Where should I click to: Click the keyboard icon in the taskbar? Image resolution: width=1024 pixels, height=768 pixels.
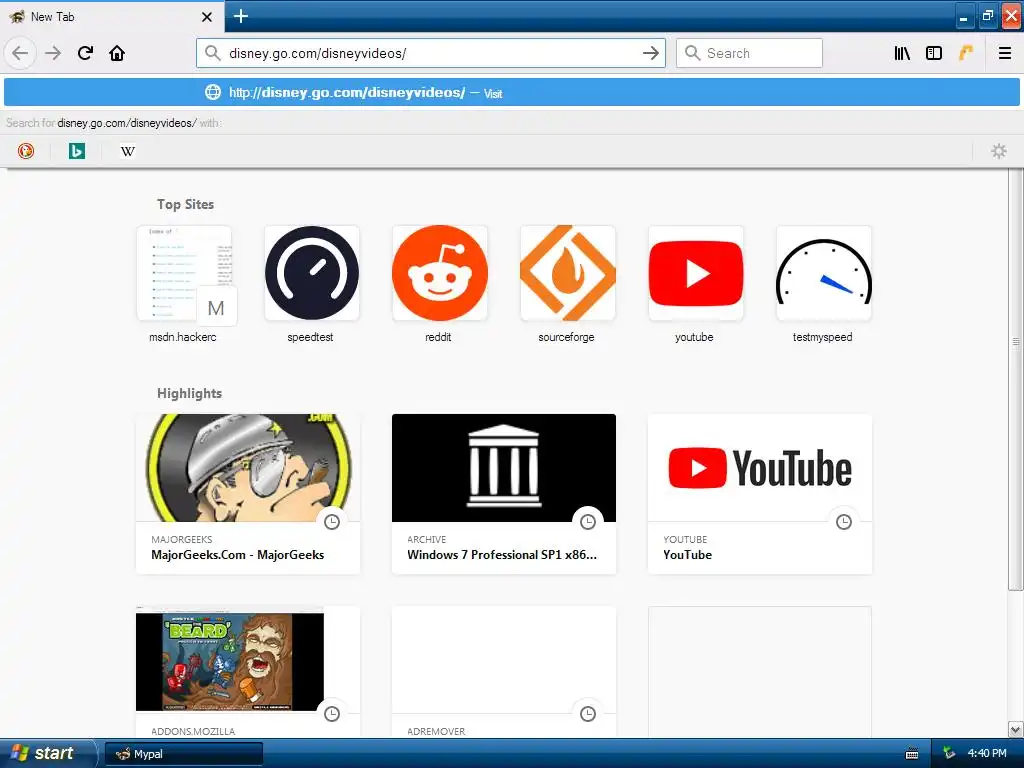click(912, 754)
